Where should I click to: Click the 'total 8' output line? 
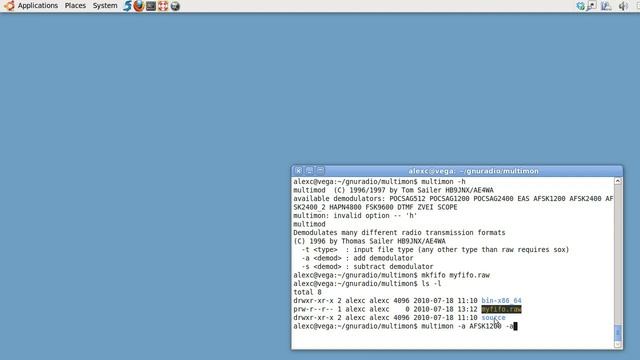click(x=307, y=292)
